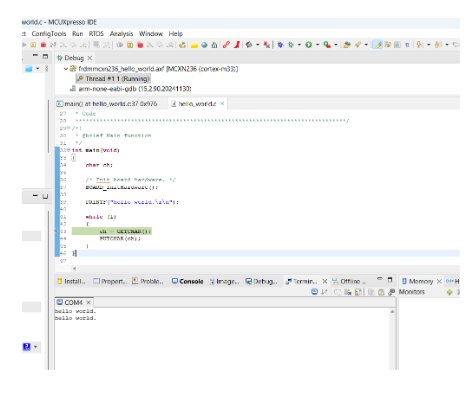
Task: Click the green bug Debug launch icon
Action: click(x=291, y=45)
